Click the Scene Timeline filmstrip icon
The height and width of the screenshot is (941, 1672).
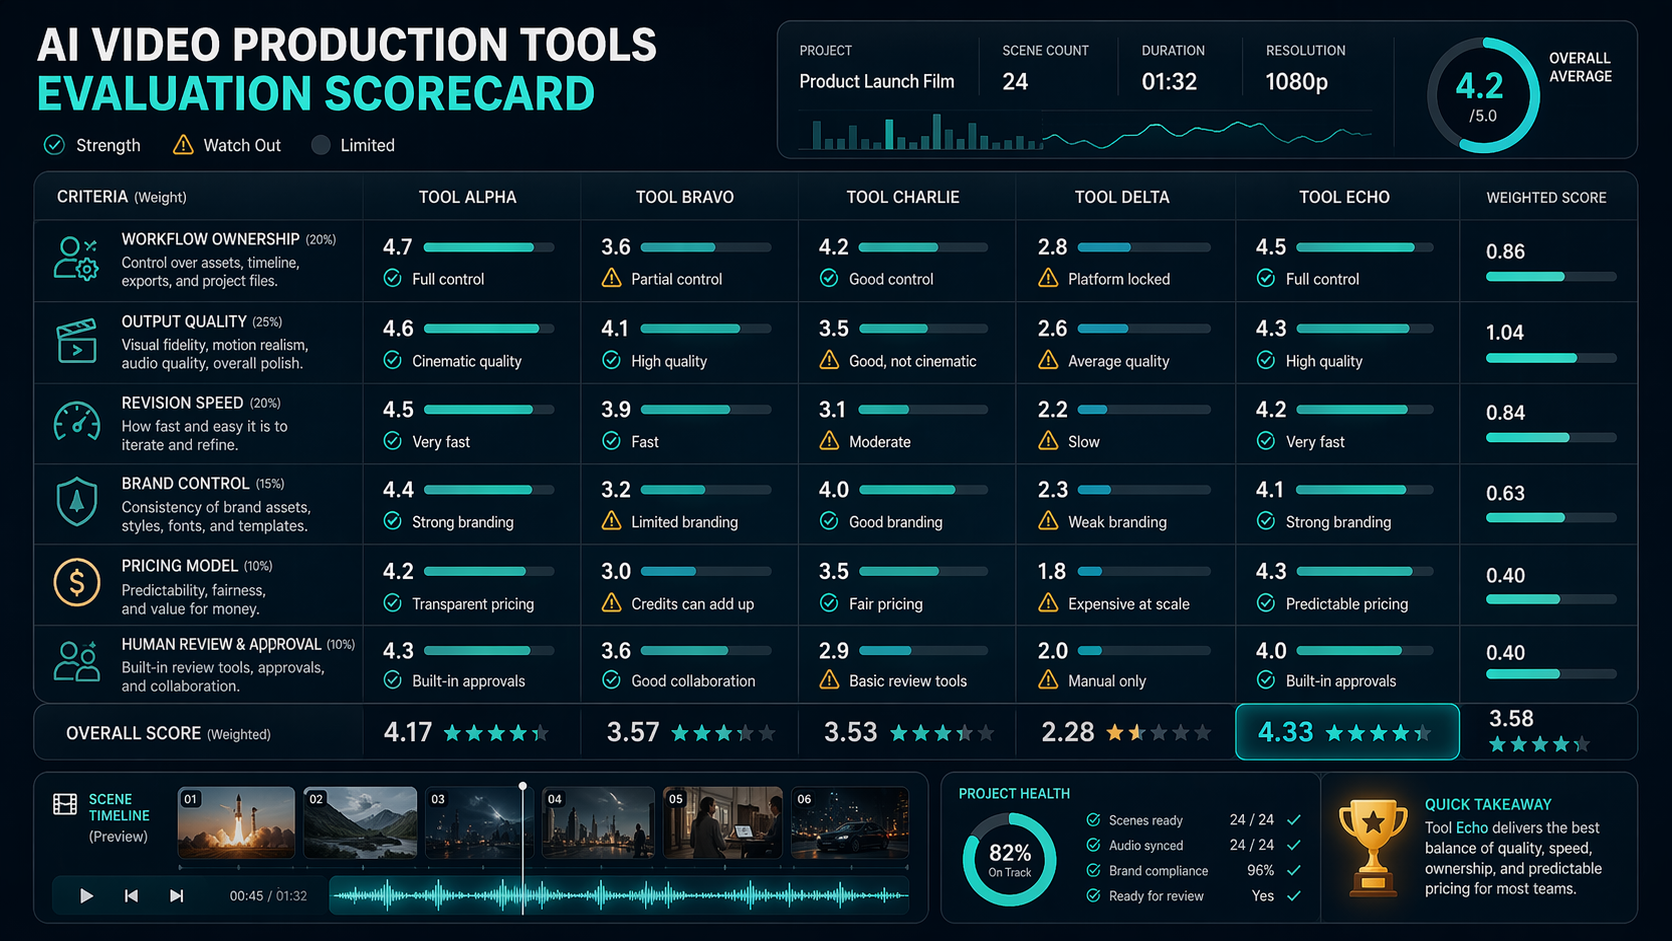[65, 804]
